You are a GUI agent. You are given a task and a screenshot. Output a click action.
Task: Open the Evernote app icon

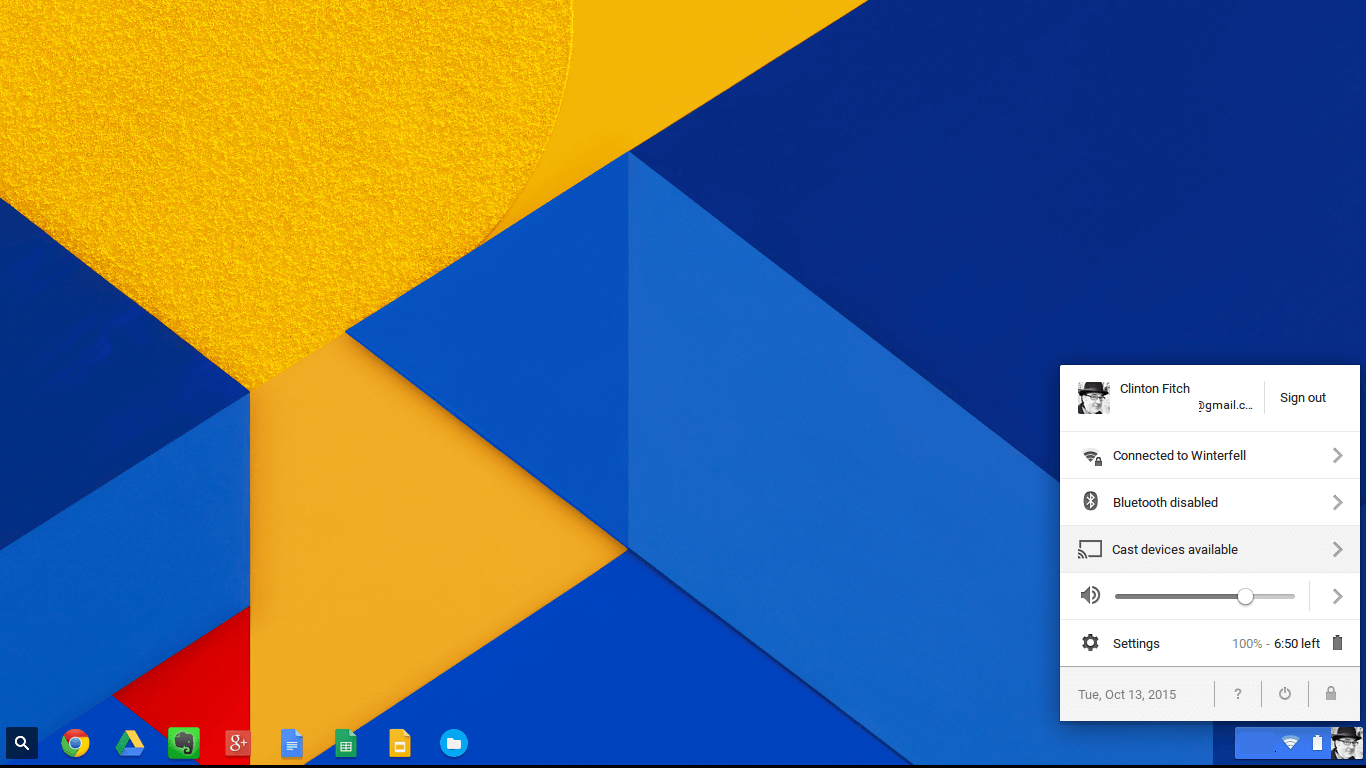[x=184, y=743]
